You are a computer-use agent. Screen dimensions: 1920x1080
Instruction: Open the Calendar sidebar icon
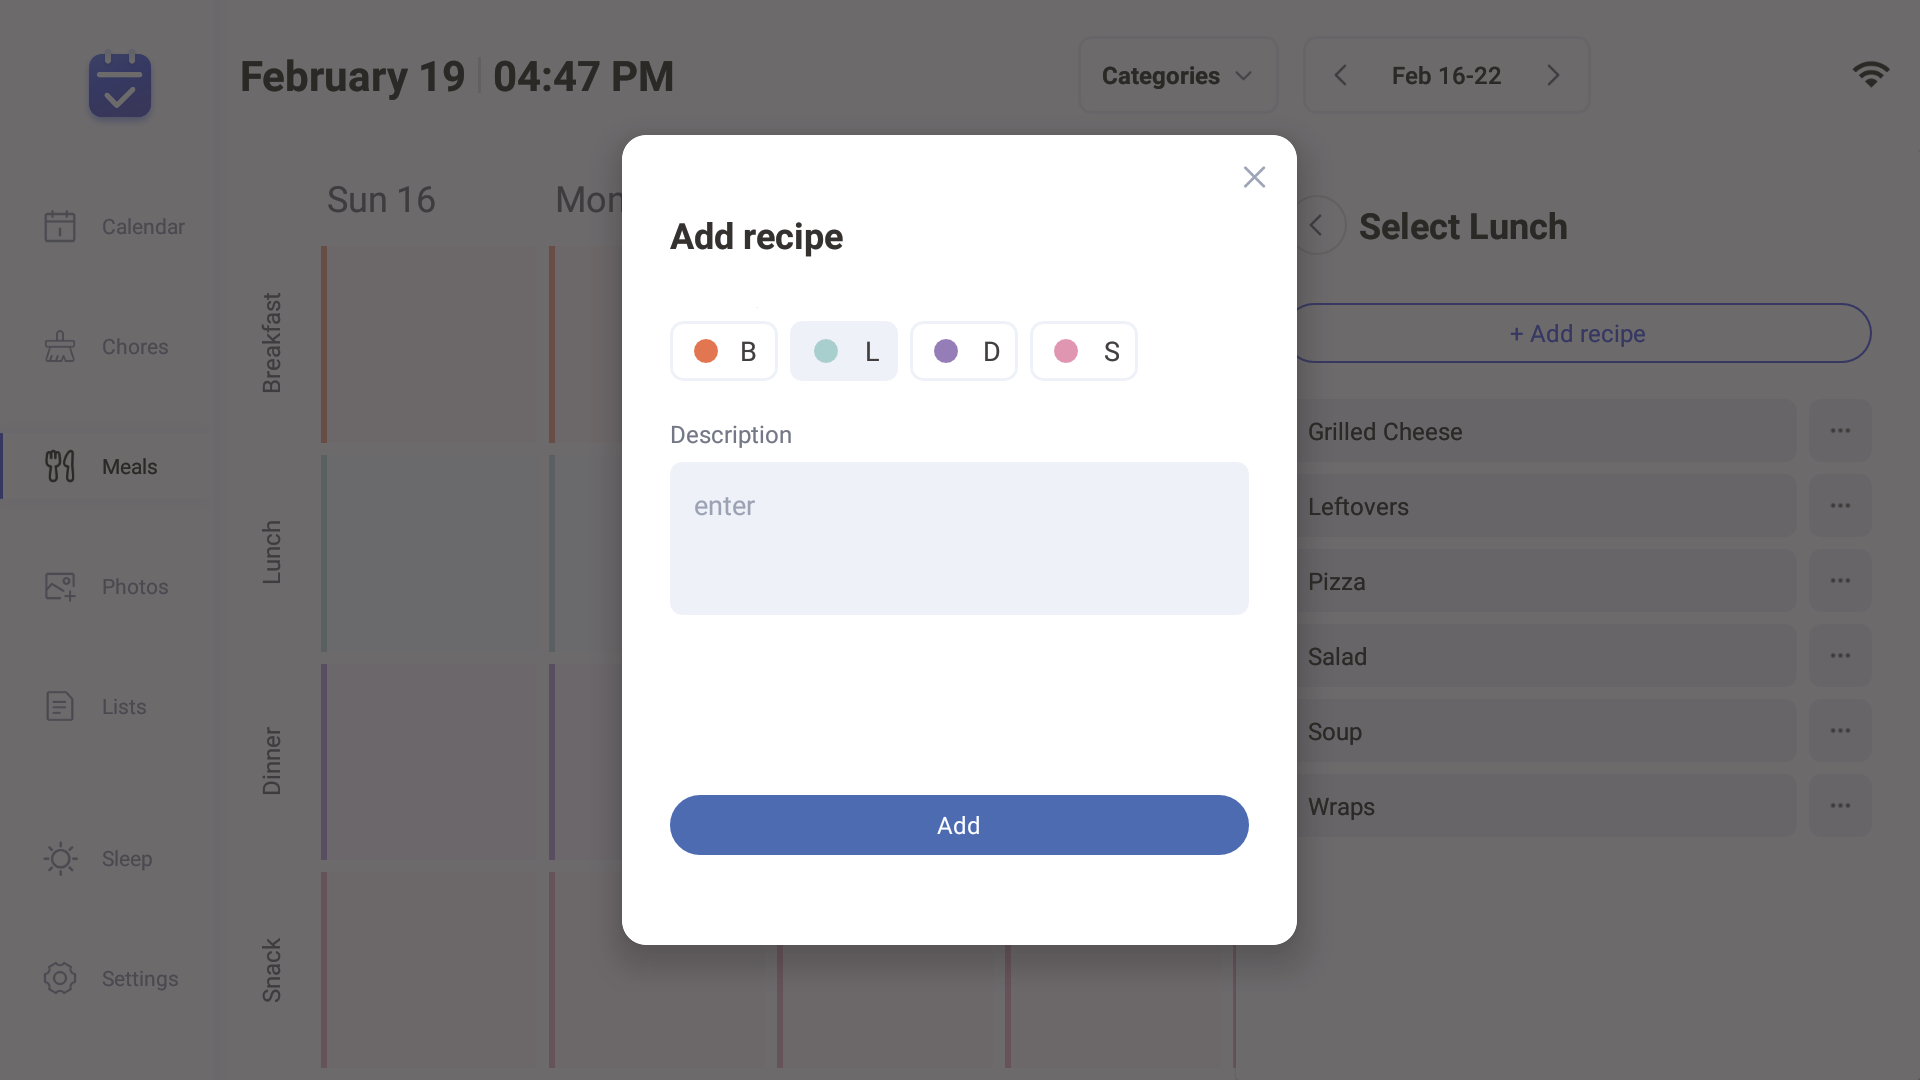pyautogui.click(x=60, y=226)
